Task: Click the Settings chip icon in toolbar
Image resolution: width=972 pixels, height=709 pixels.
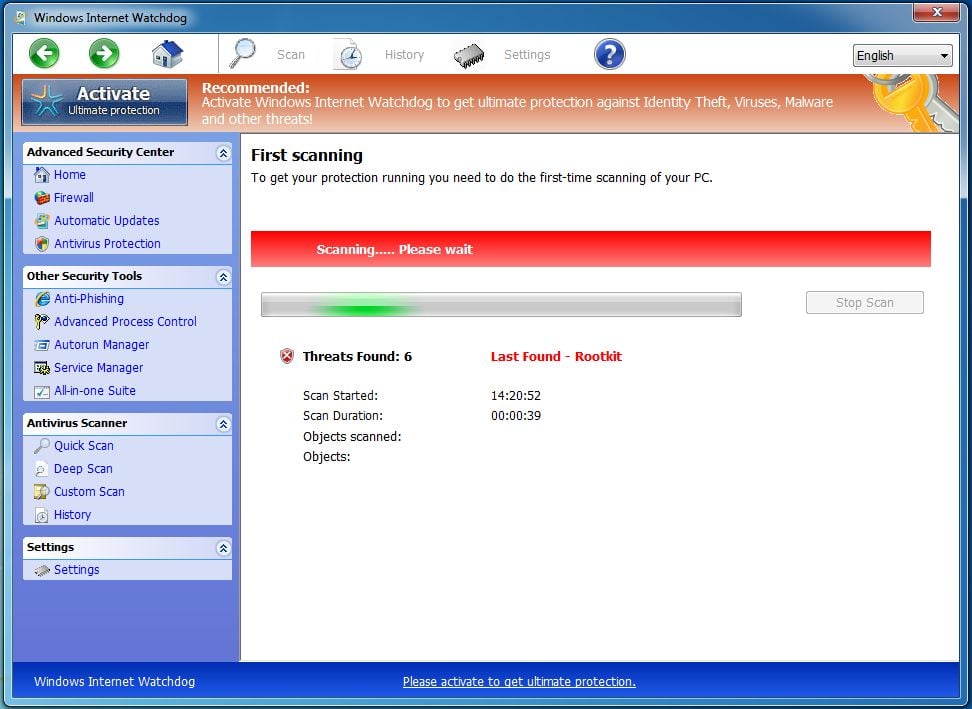Action: point(469,55)
